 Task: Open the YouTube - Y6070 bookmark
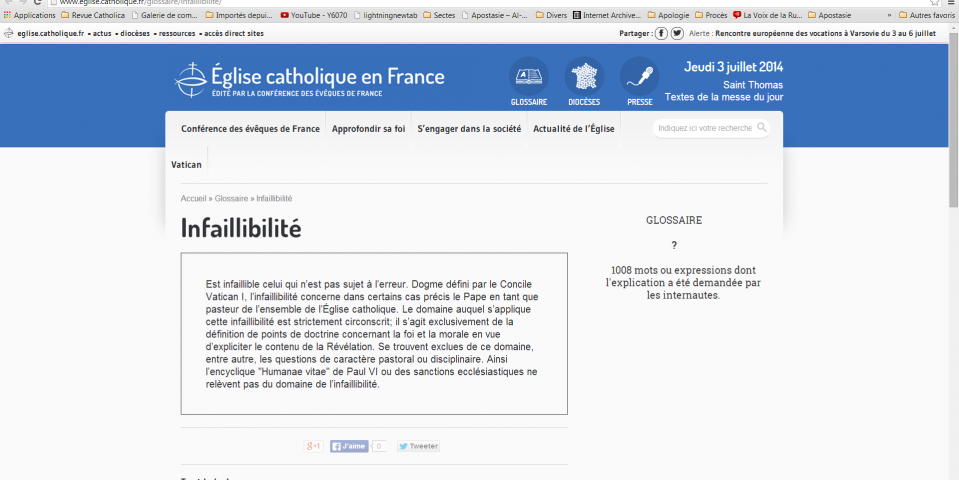pos(315,15)
